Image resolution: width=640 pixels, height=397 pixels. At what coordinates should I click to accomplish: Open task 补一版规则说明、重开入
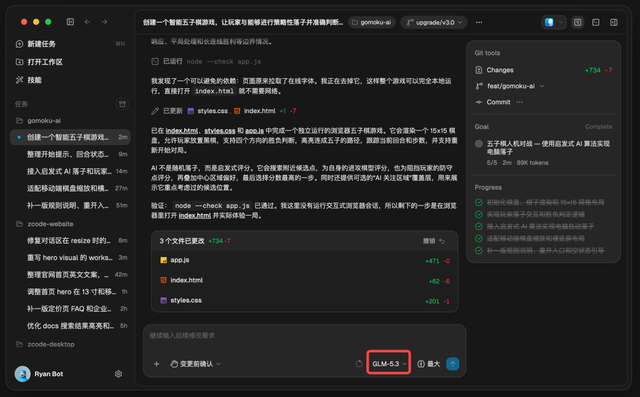[x=70, y=205]
